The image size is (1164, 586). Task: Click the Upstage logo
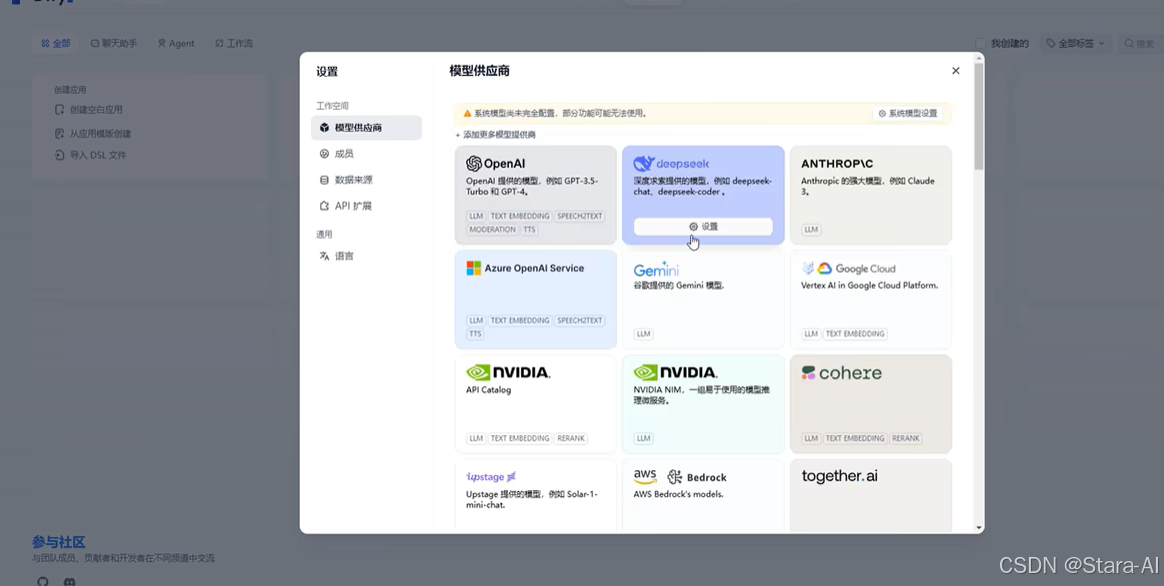491,477
